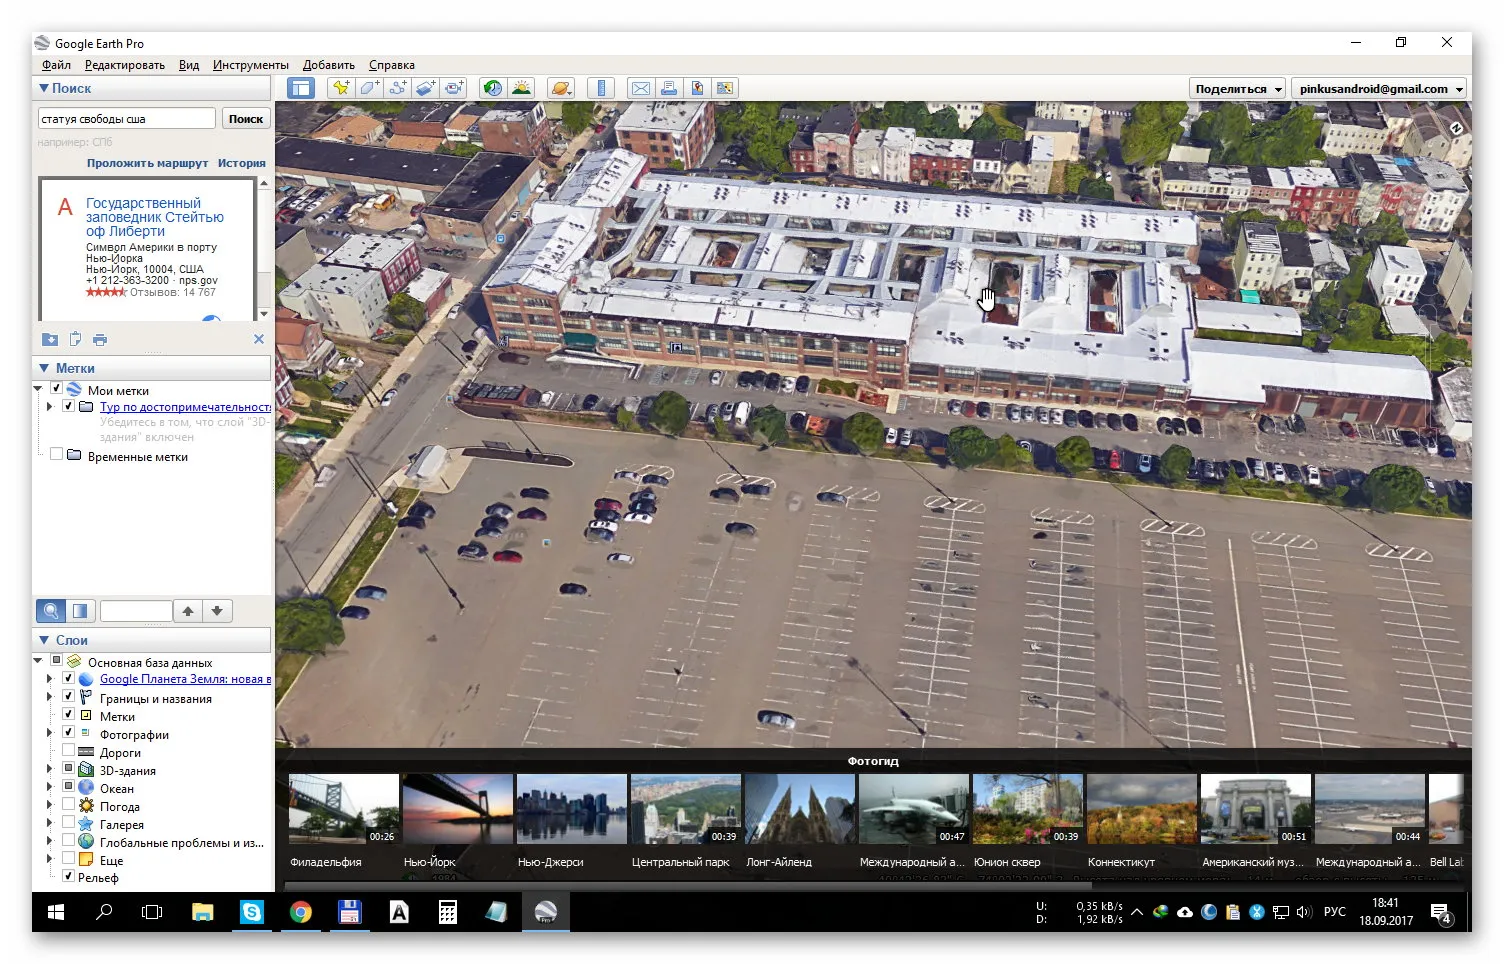Open the Calculator app in the taskbar
This screenshot has width=1504, height=964.
coord(448,912)
